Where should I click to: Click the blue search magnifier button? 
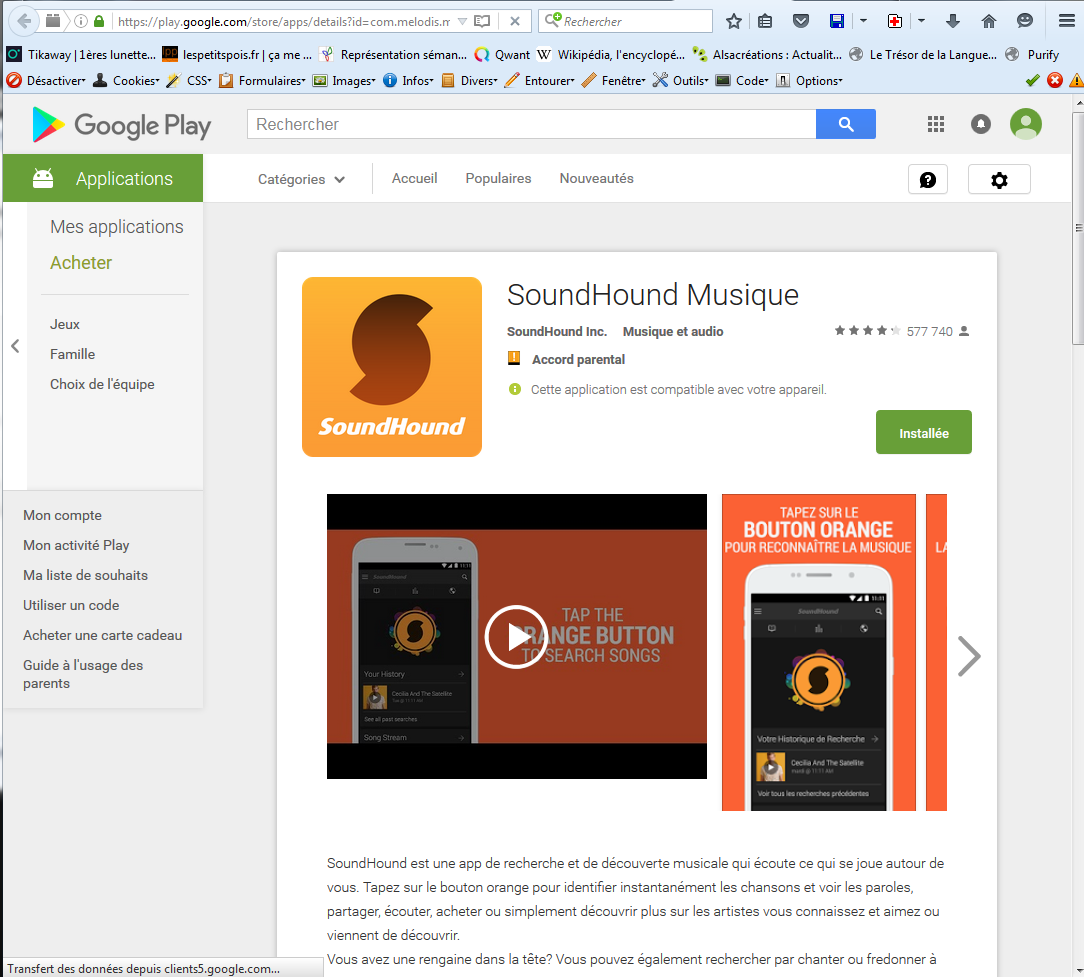click(x=846, y=124)
